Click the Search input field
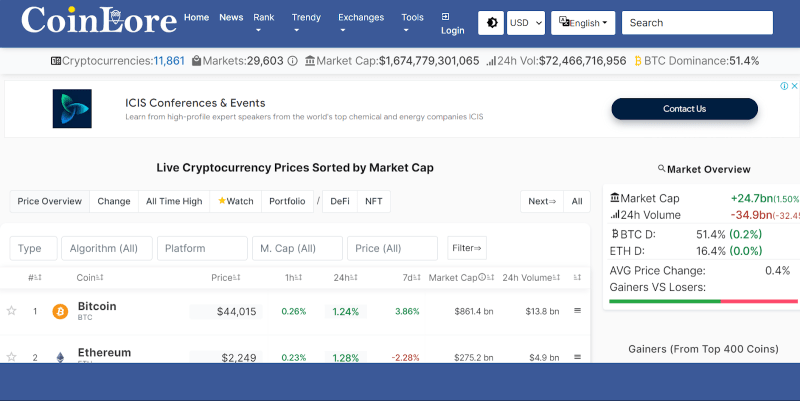Image resolution: width=800 pixels, height=401 pixels. (x=697, y=23)
